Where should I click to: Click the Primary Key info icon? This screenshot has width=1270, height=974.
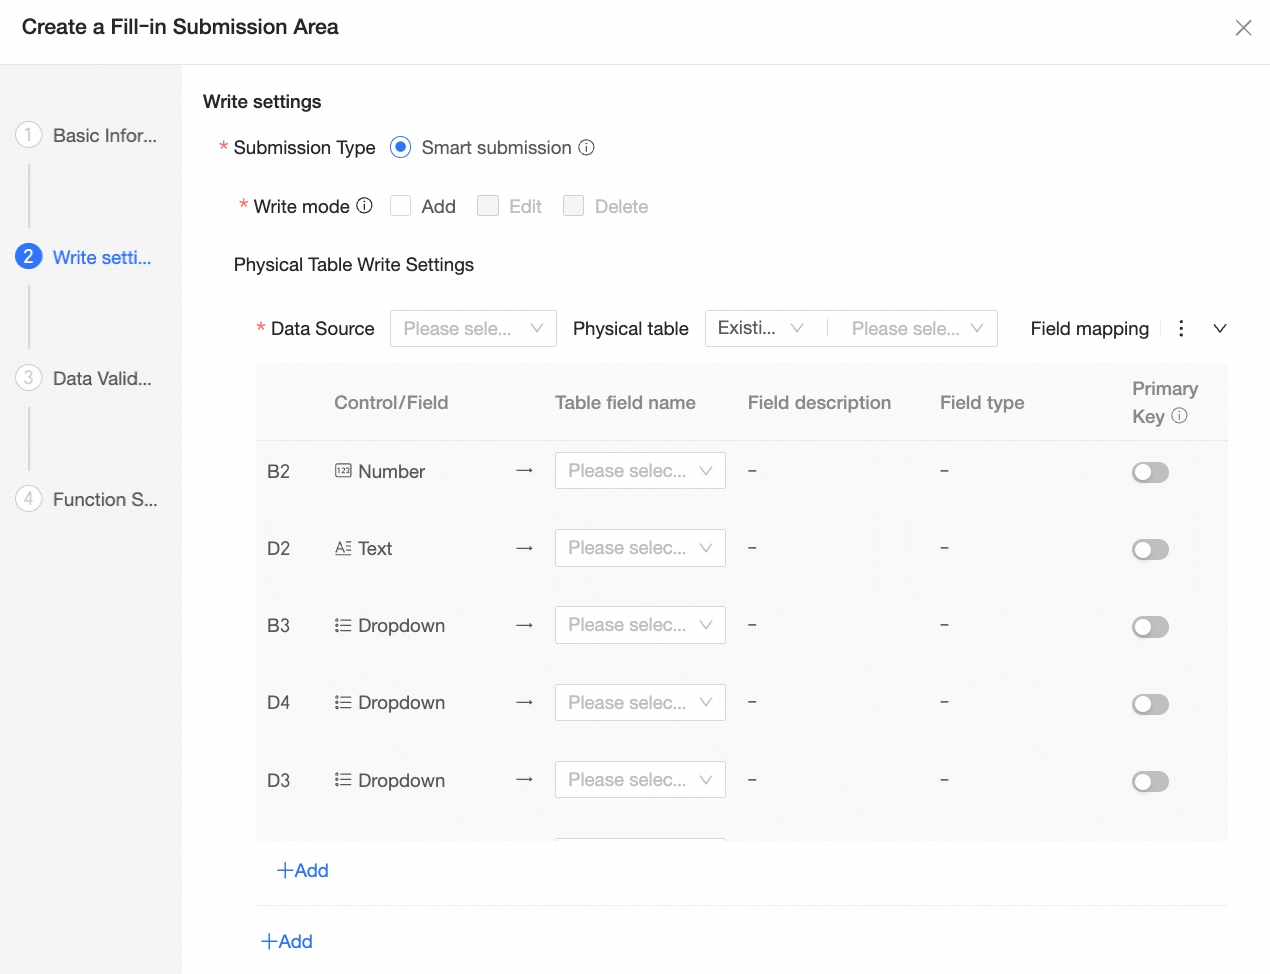click(1180, 416)
